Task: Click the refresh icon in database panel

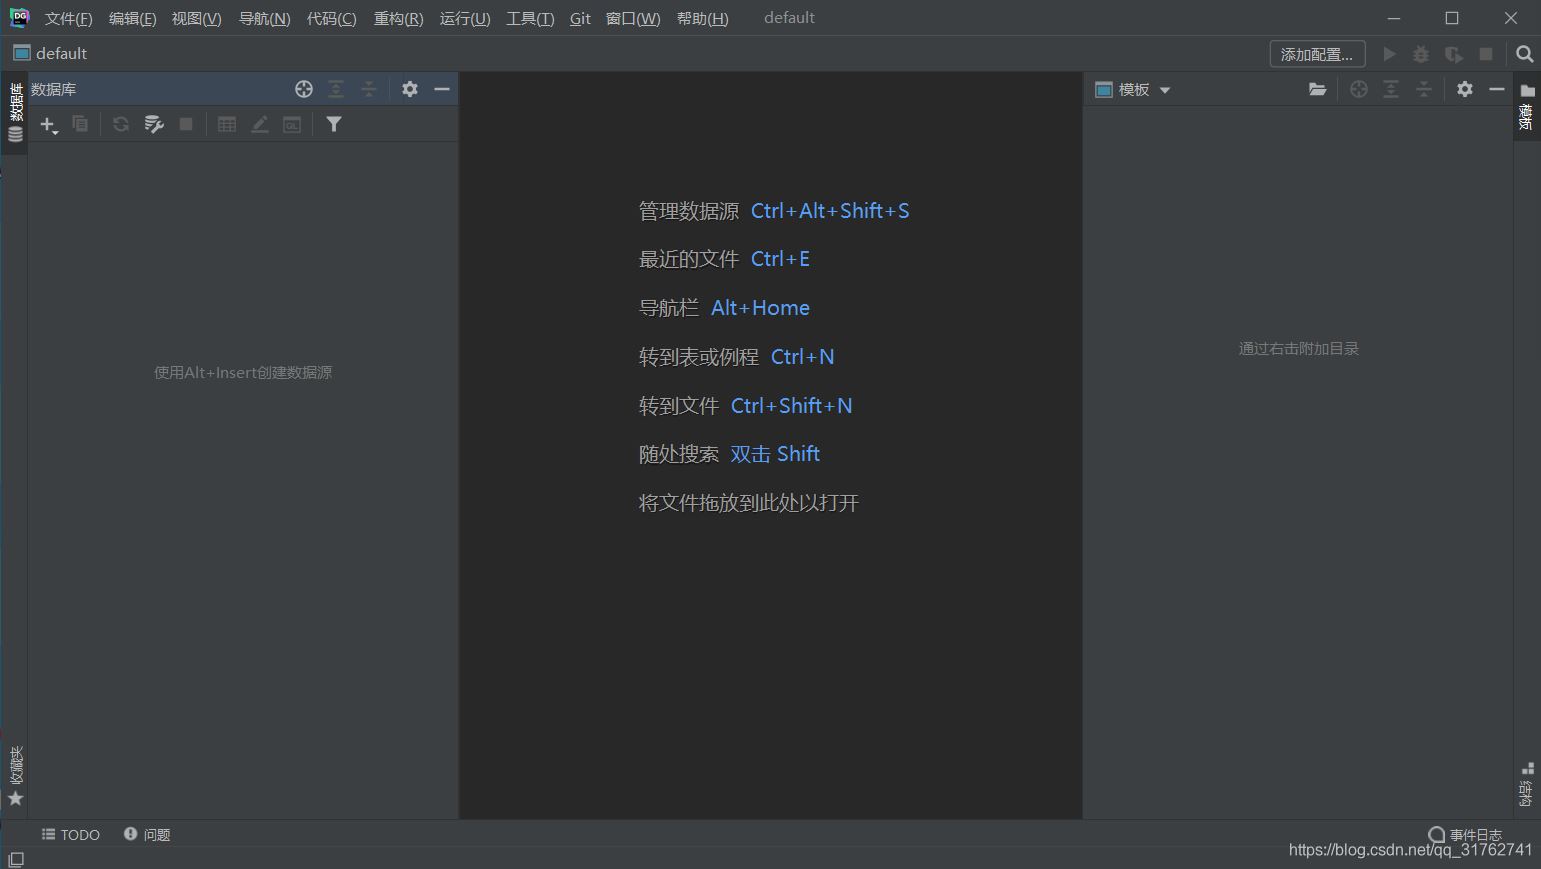Action: click(121, 125)
